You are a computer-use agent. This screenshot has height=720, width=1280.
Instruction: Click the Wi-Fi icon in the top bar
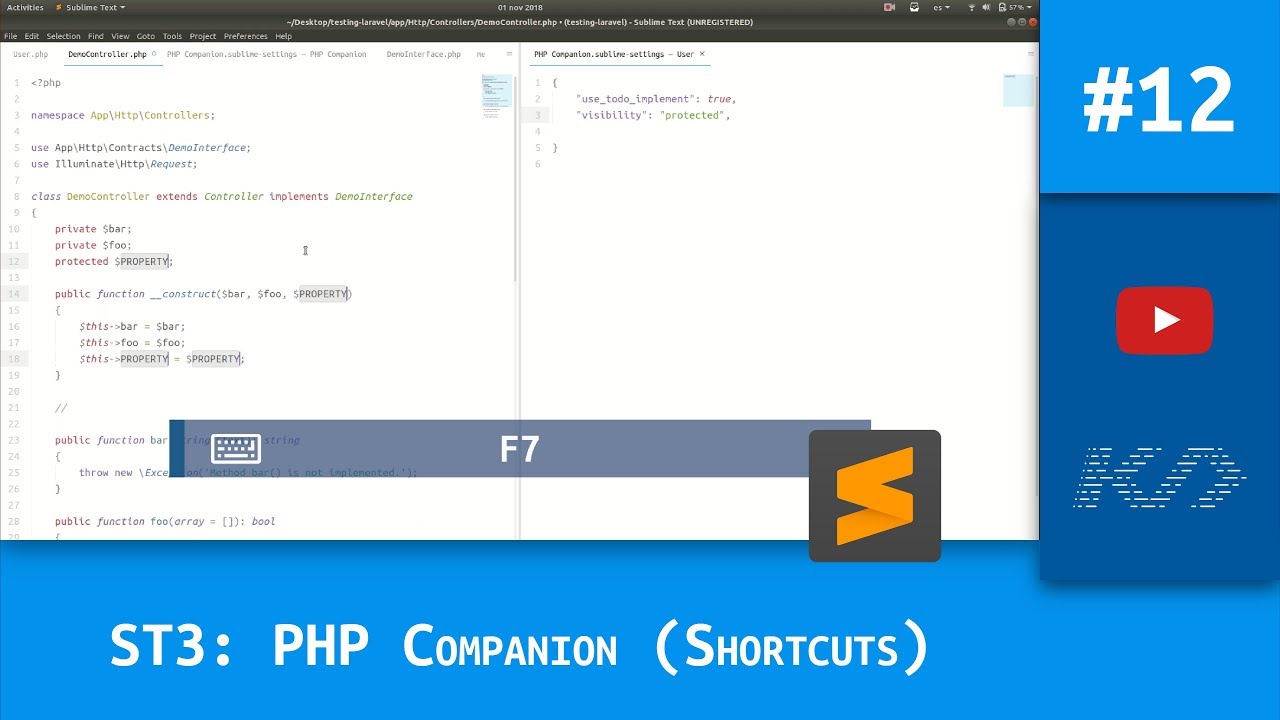point(971,6)
